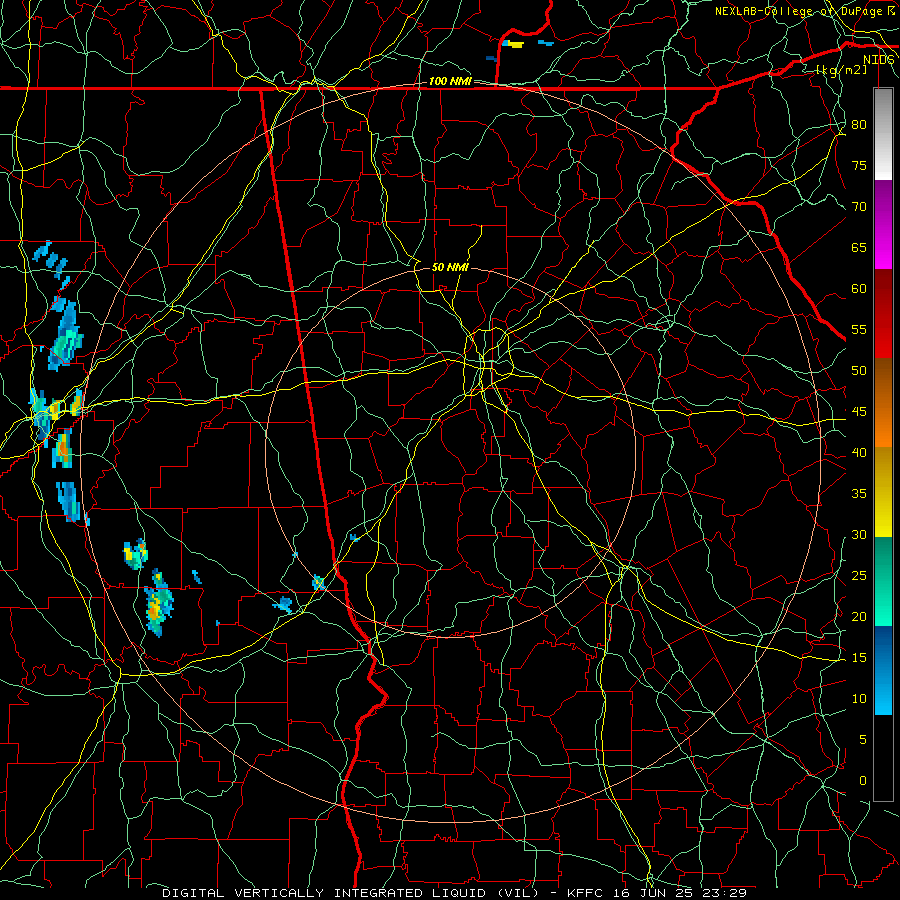The height and width of the screenshot is (900, 900).
Task: Select the dark red band of the color scale
Action: (x=883, y=313)
